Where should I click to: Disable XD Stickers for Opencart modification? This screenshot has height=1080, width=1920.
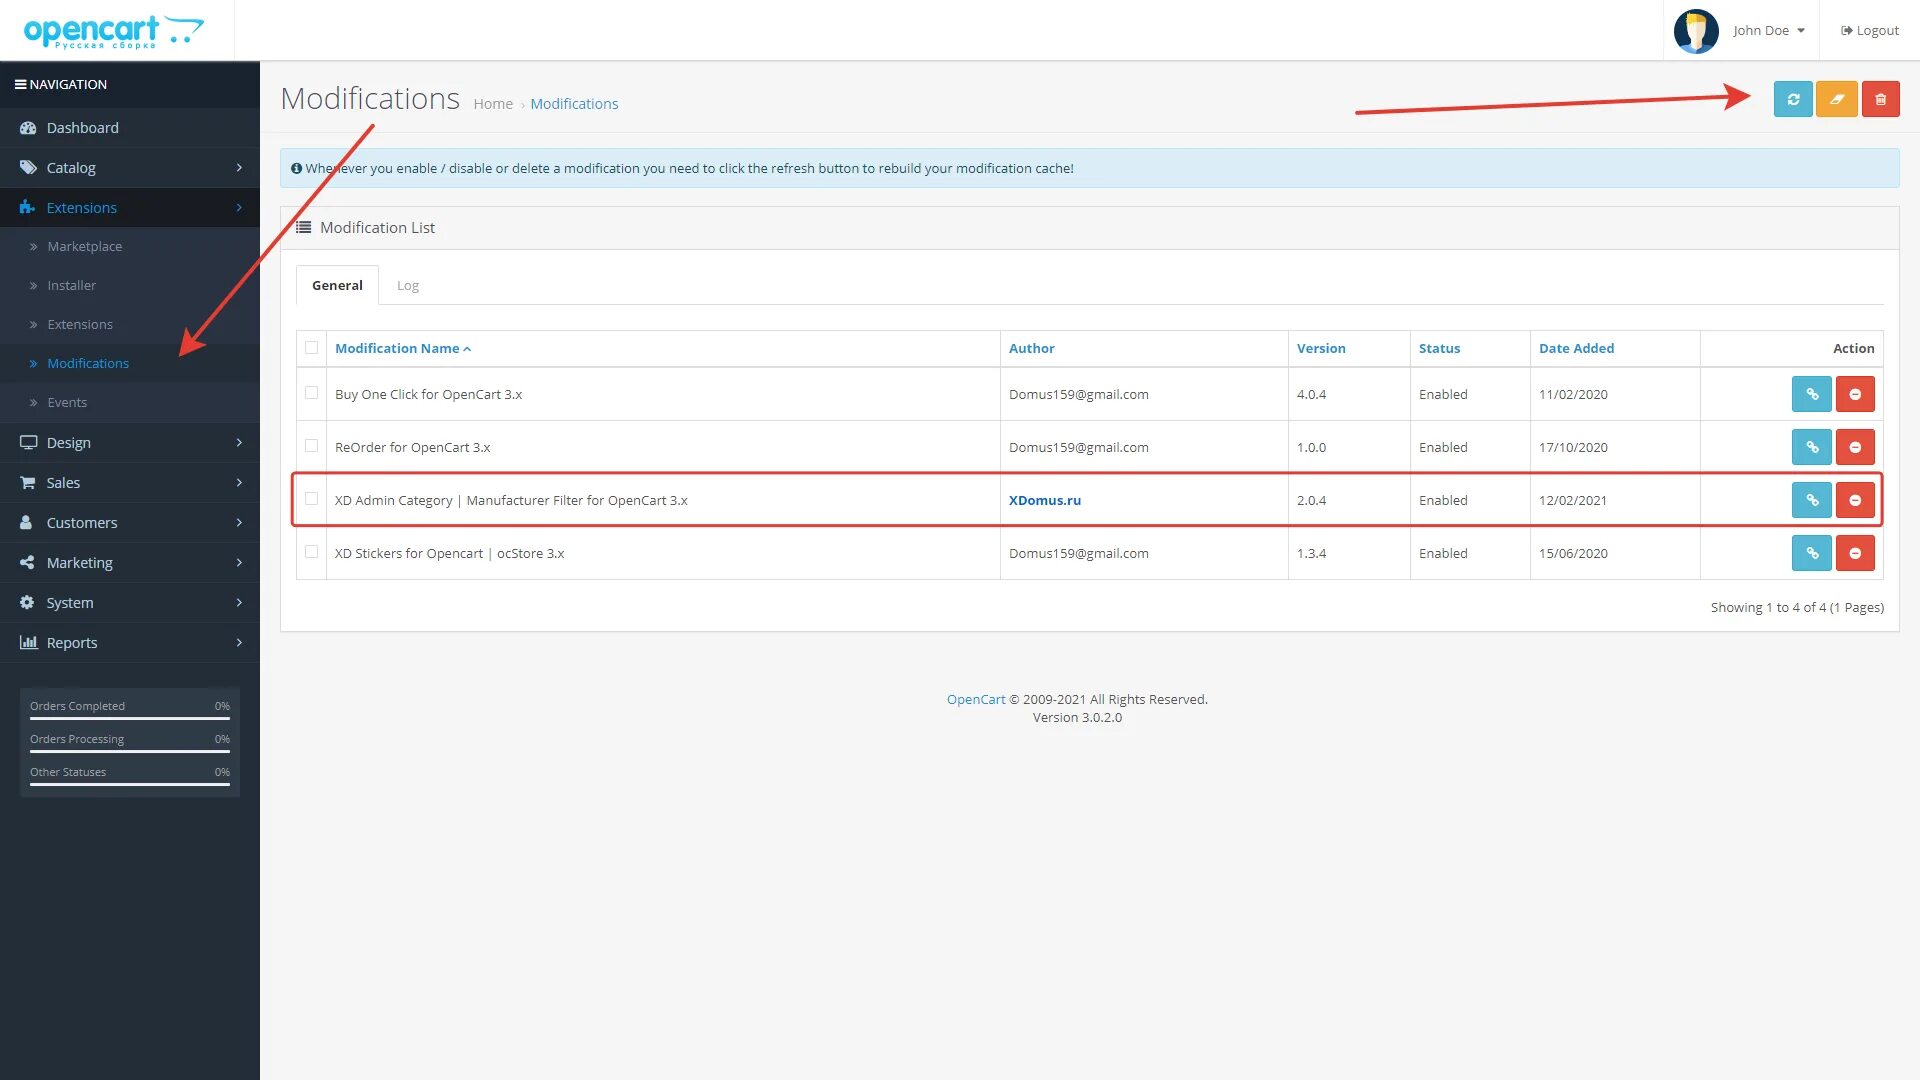[1855, 553]
